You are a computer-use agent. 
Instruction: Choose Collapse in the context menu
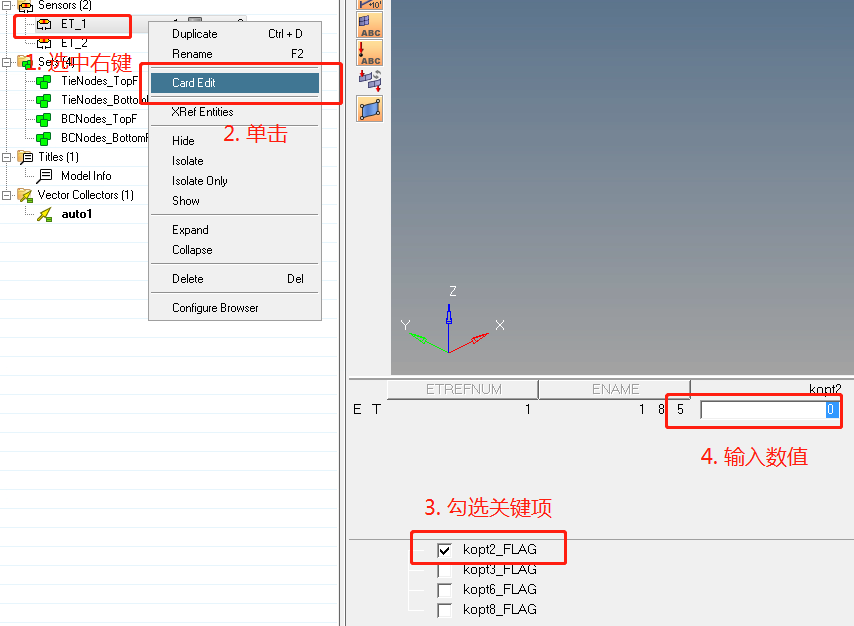tap(235, 250)
